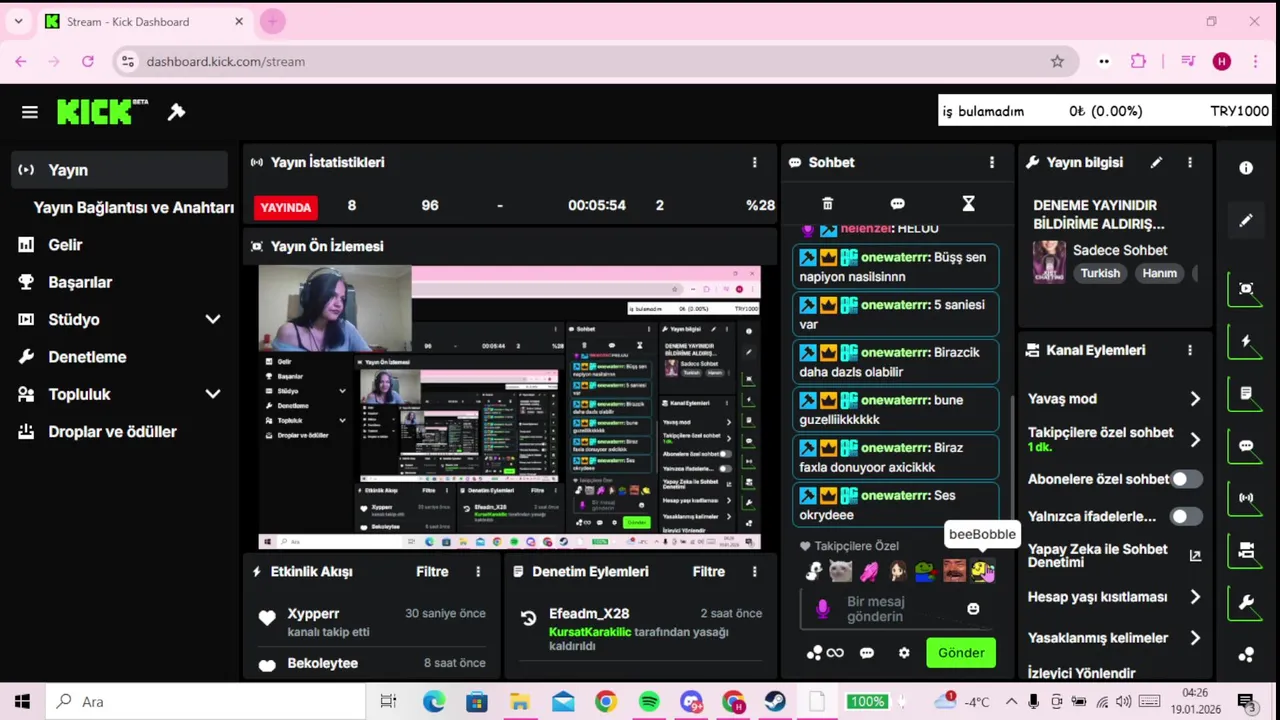Image resolution: width=1280 pixels, height=720 pixels.
Task: Click the purple microphone icon in the message box
Action: [x=823, y=609]
